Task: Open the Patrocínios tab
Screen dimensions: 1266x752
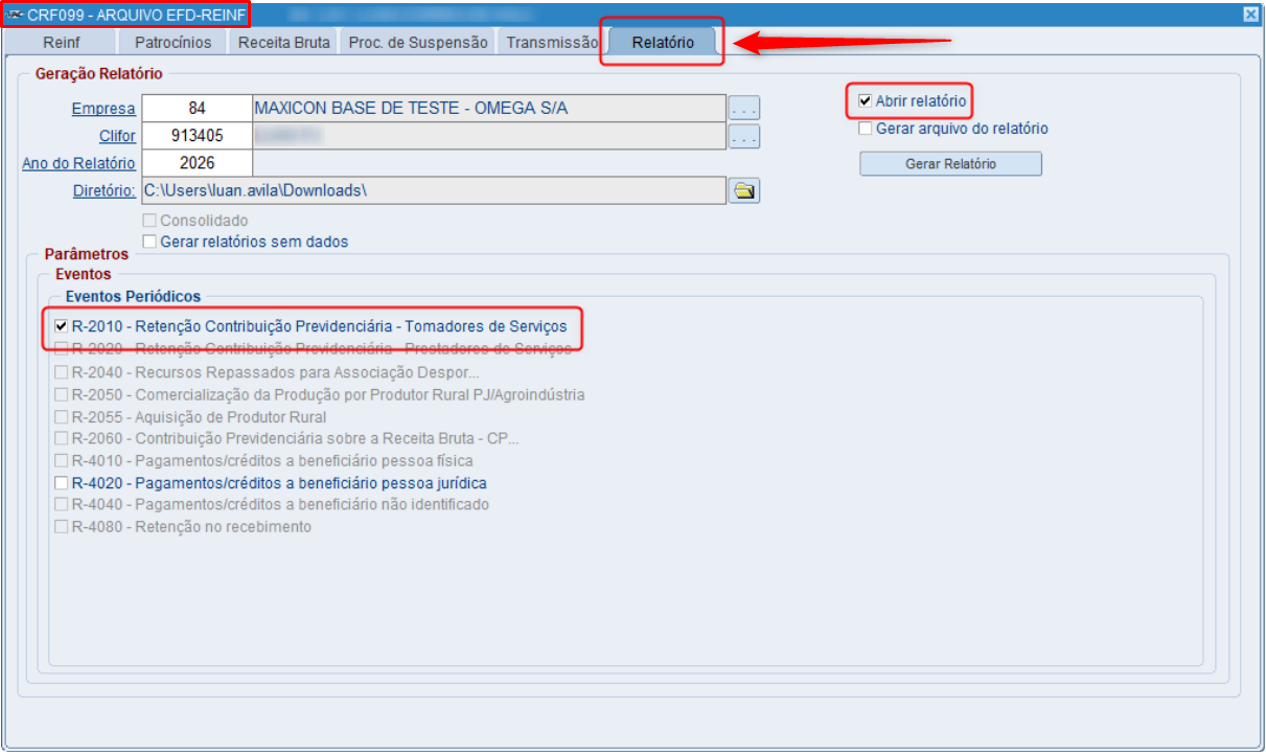Action: pyautogui.click(x=173, y=43)
